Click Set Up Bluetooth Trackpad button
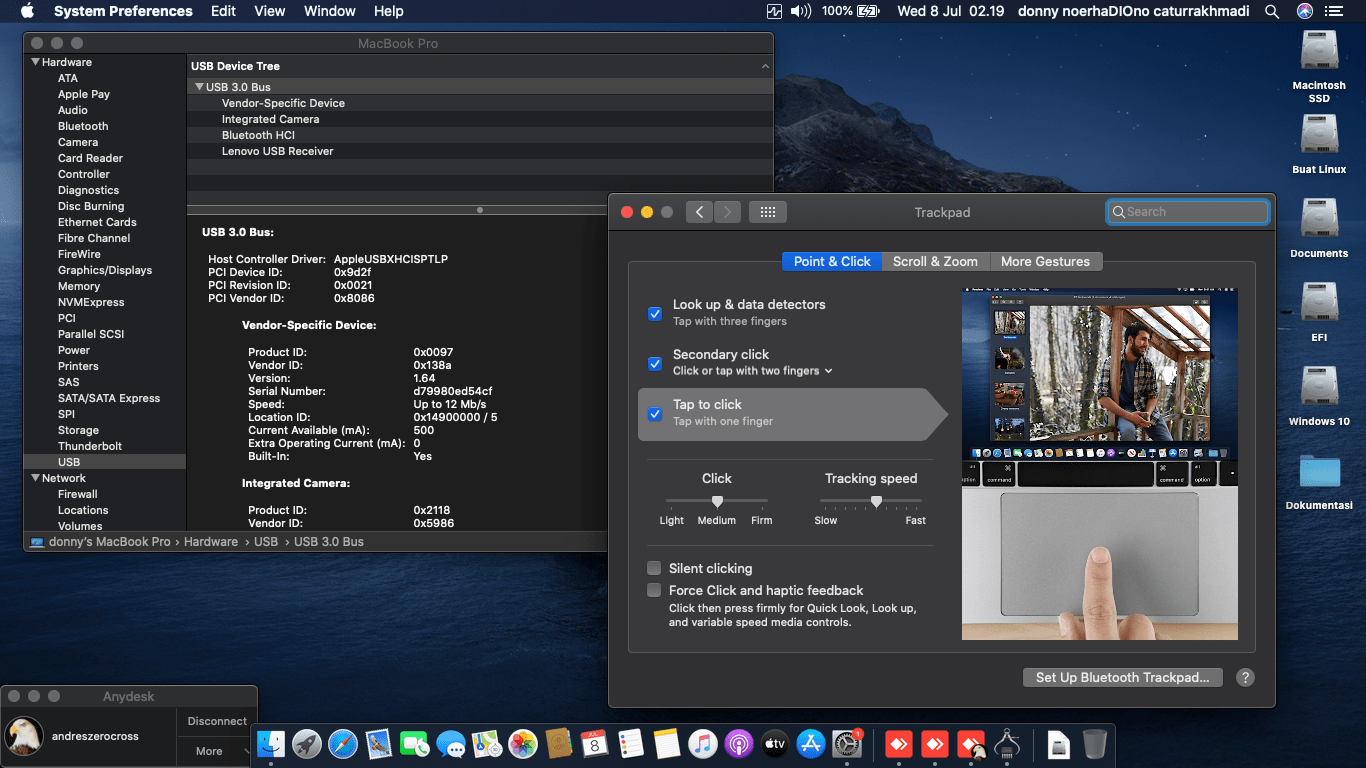The height and width of the screenshot is (768, 1366). [x=1123, y=677]
